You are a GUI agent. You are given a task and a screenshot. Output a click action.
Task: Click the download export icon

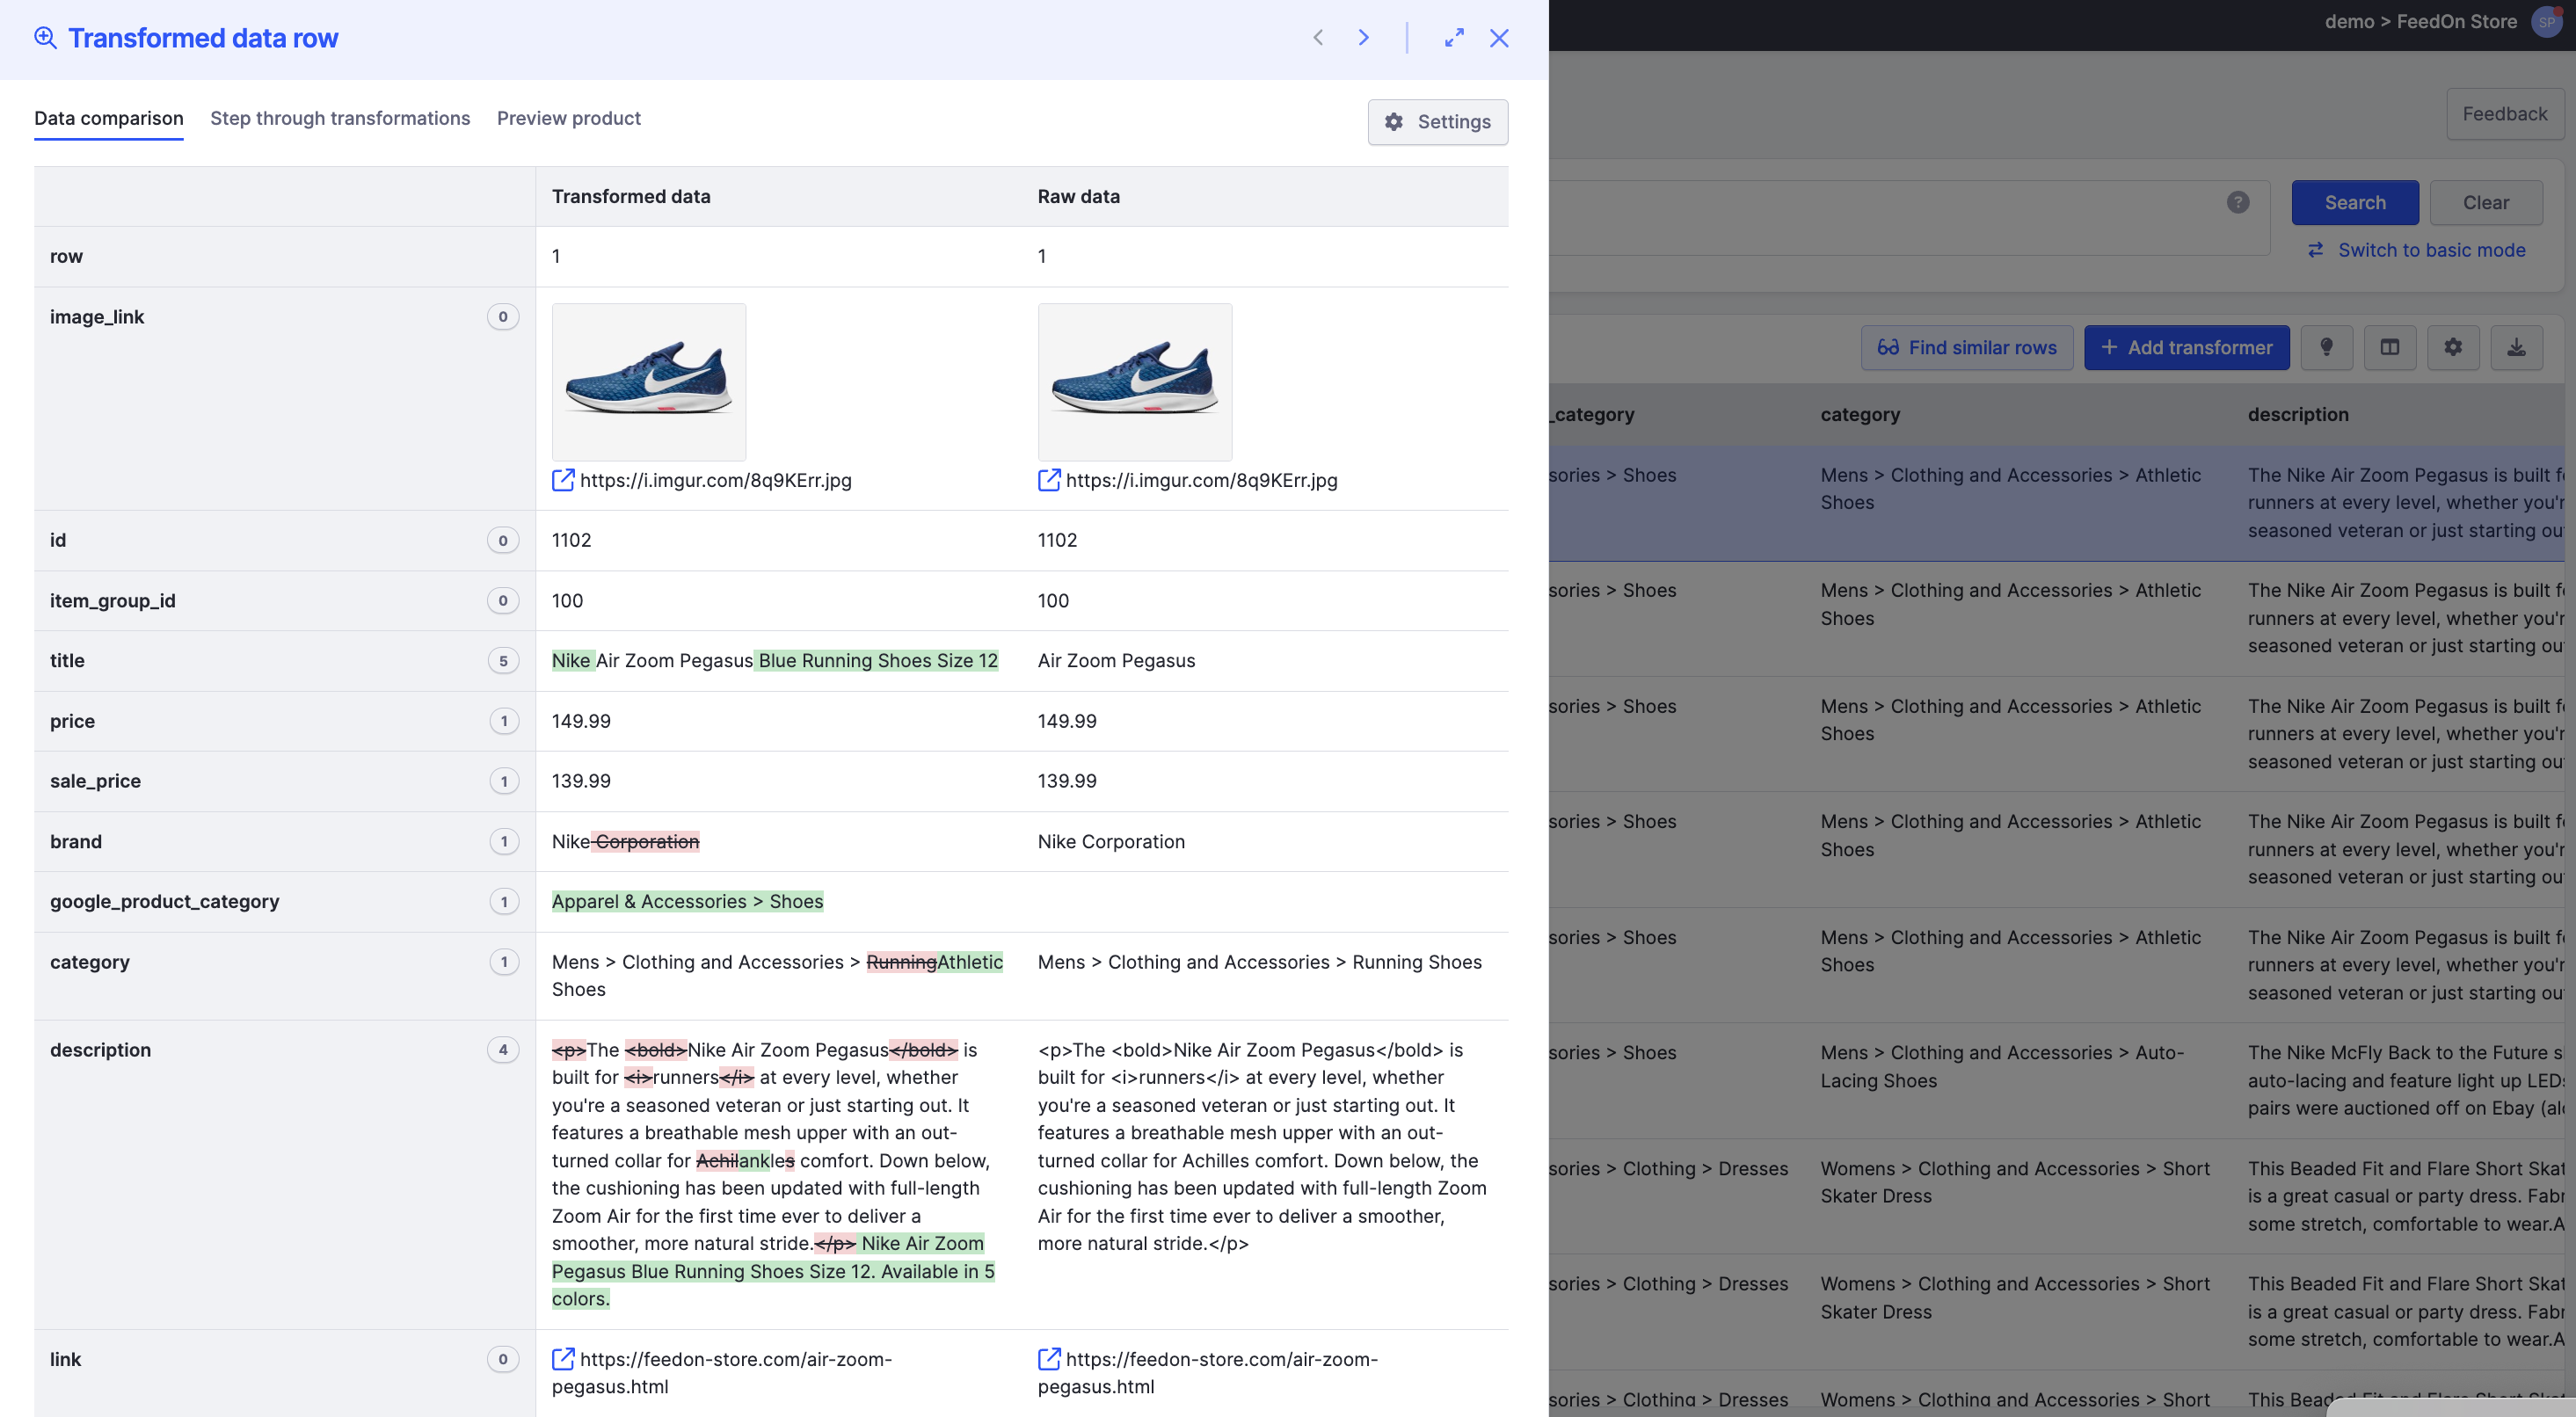point(2516,347)
